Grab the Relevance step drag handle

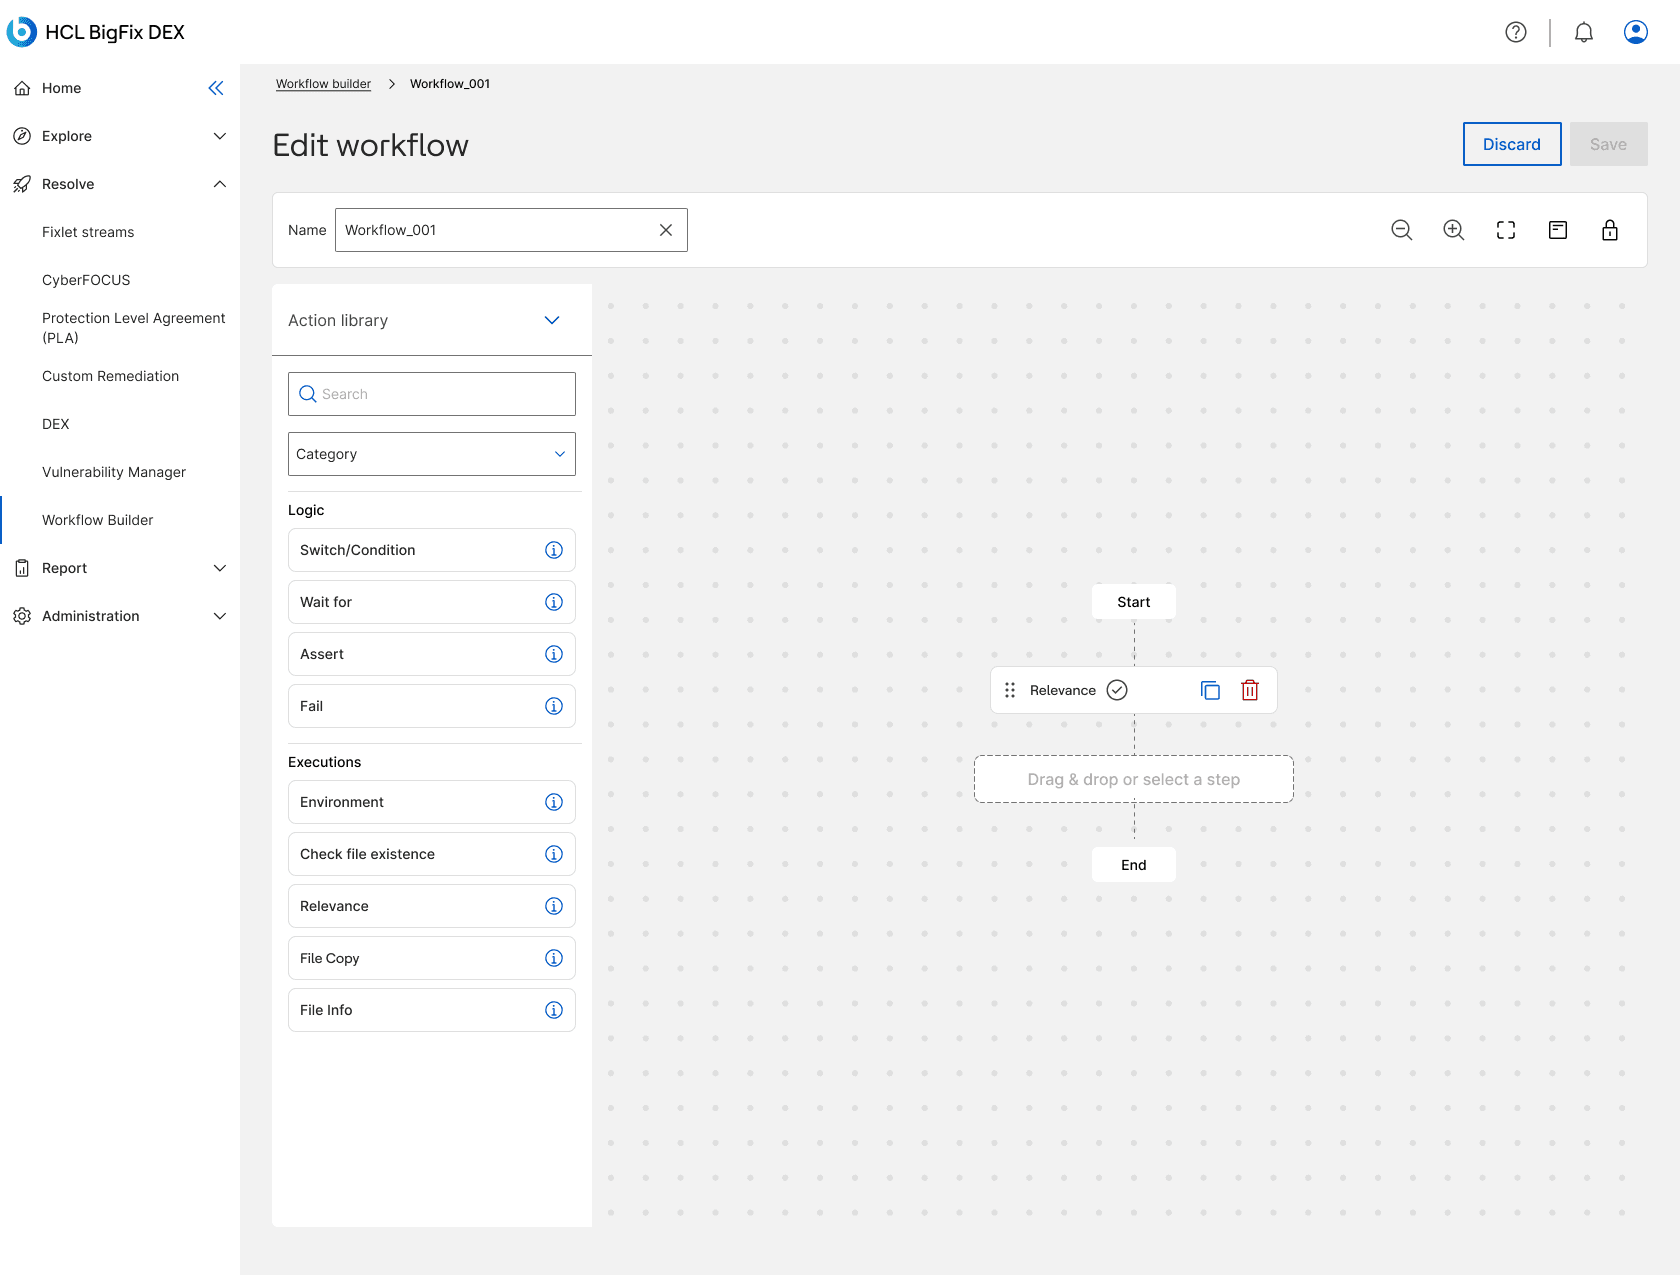pyautogui.click(x=1010, y=690)
